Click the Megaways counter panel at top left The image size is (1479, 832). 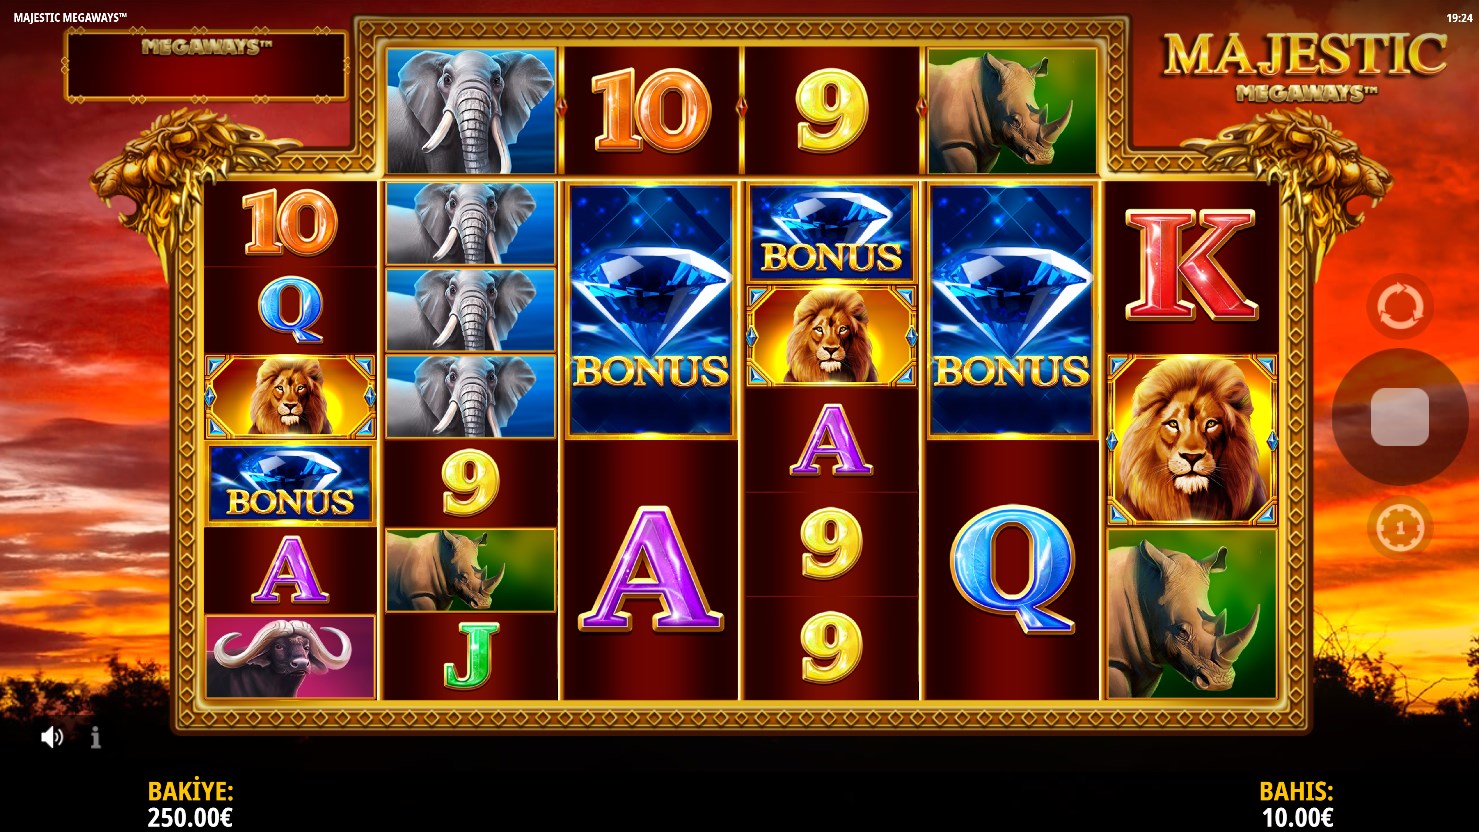[x=206, y=65]
